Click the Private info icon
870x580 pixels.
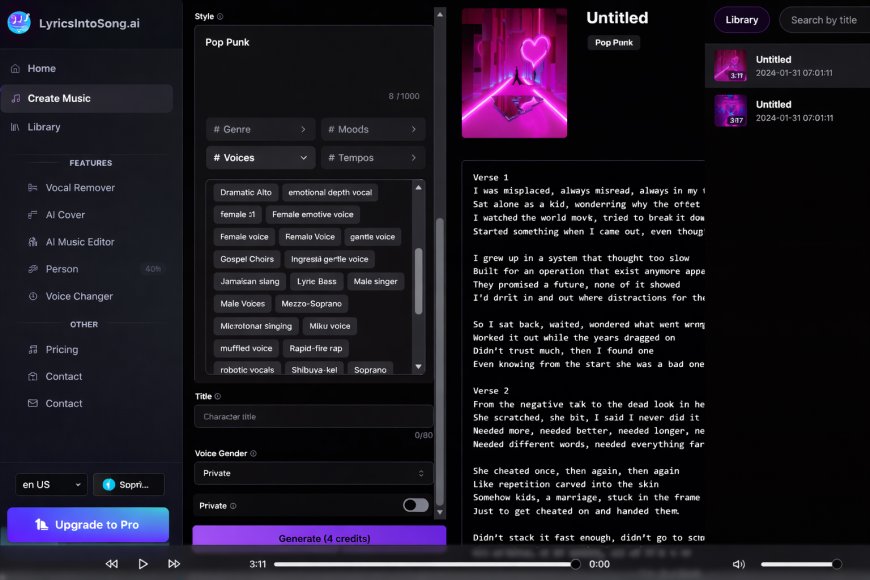(233, 506)
